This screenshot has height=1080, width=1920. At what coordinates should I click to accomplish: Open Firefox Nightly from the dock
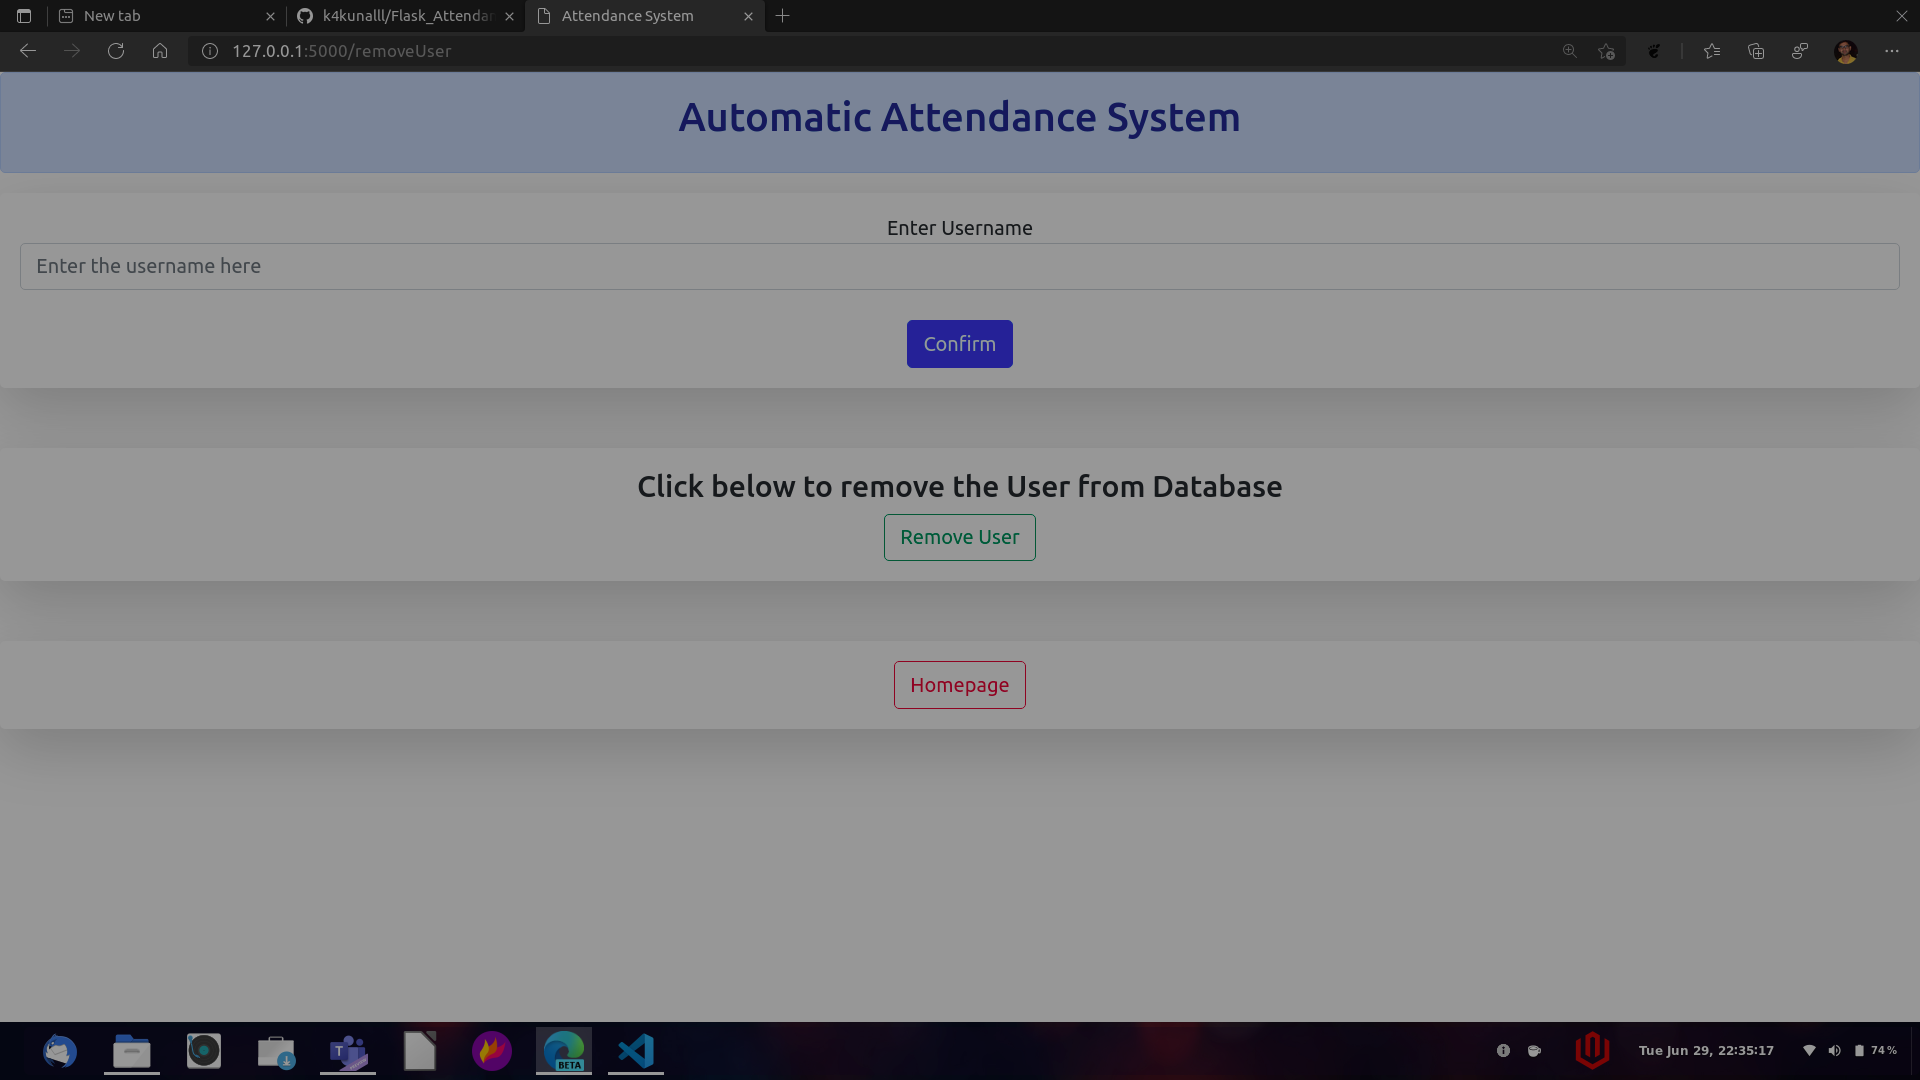pyautogui.click(x=491, y=1051)
